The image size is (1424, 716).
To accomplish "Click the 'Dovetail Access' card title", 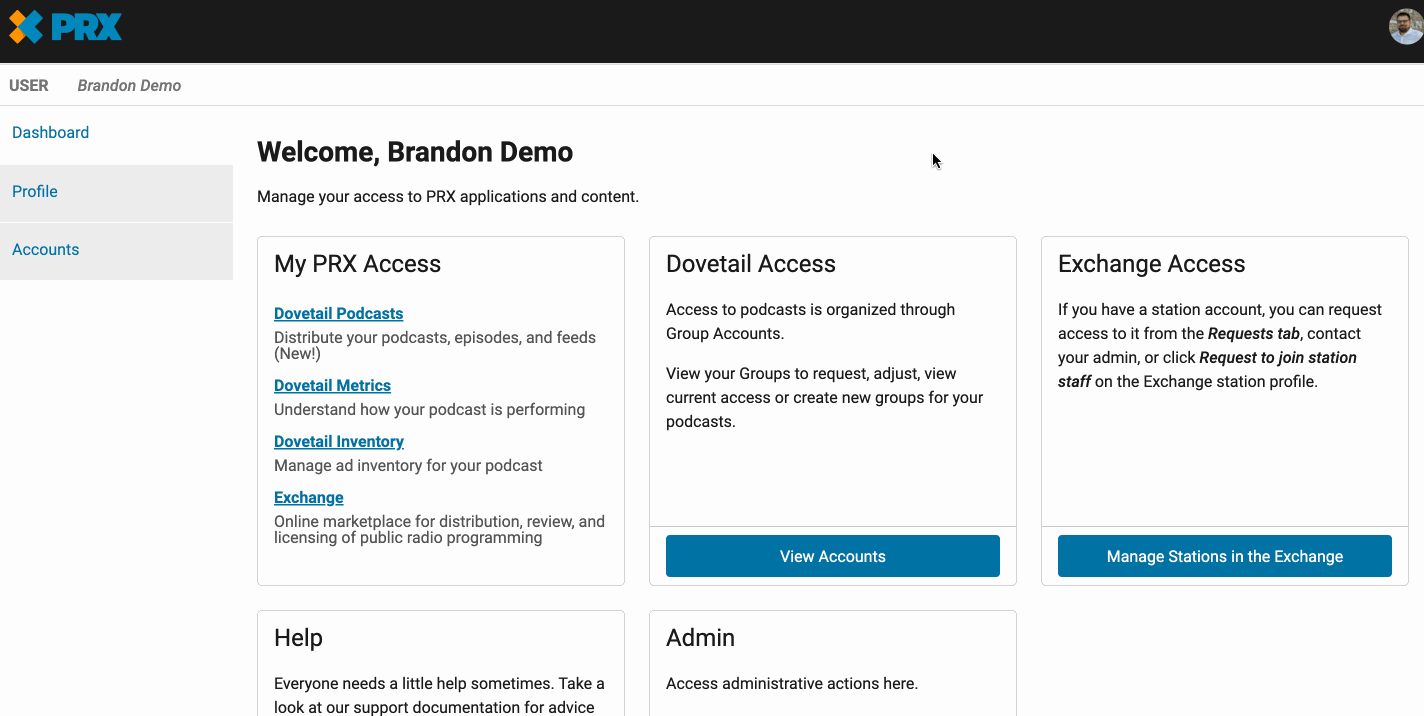I will pos(751,264).
